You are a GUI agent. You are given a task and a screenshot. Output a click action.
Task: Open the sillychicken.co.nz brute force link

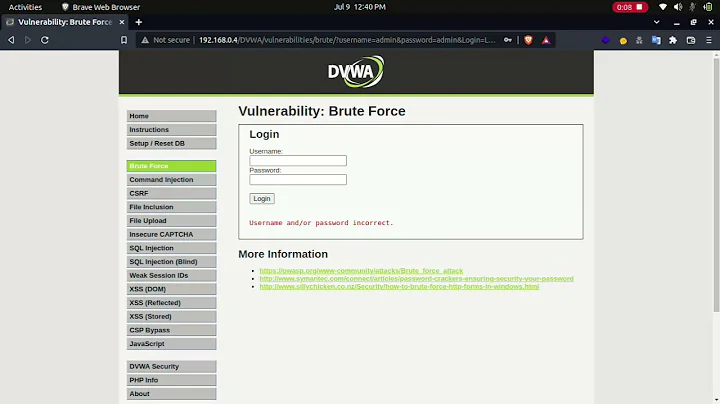[x=399, y=286]
